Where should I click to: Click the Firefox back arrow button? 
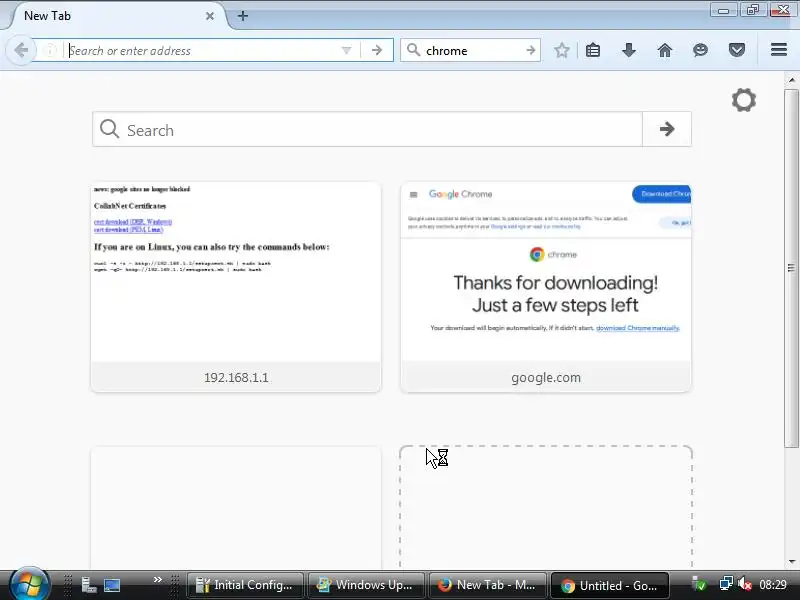(x=21, y=50)
